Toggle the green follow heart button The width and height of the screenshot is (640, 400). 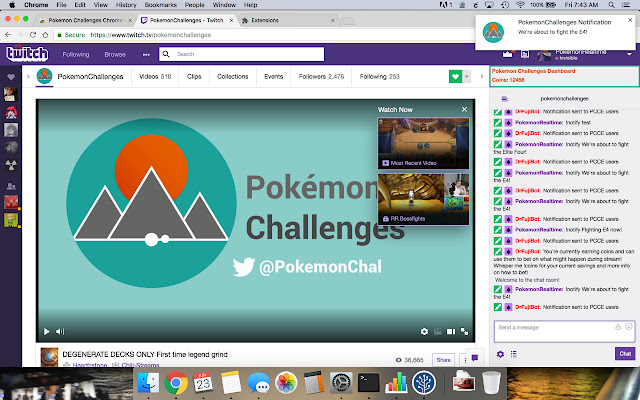click(x=455, y=76)
